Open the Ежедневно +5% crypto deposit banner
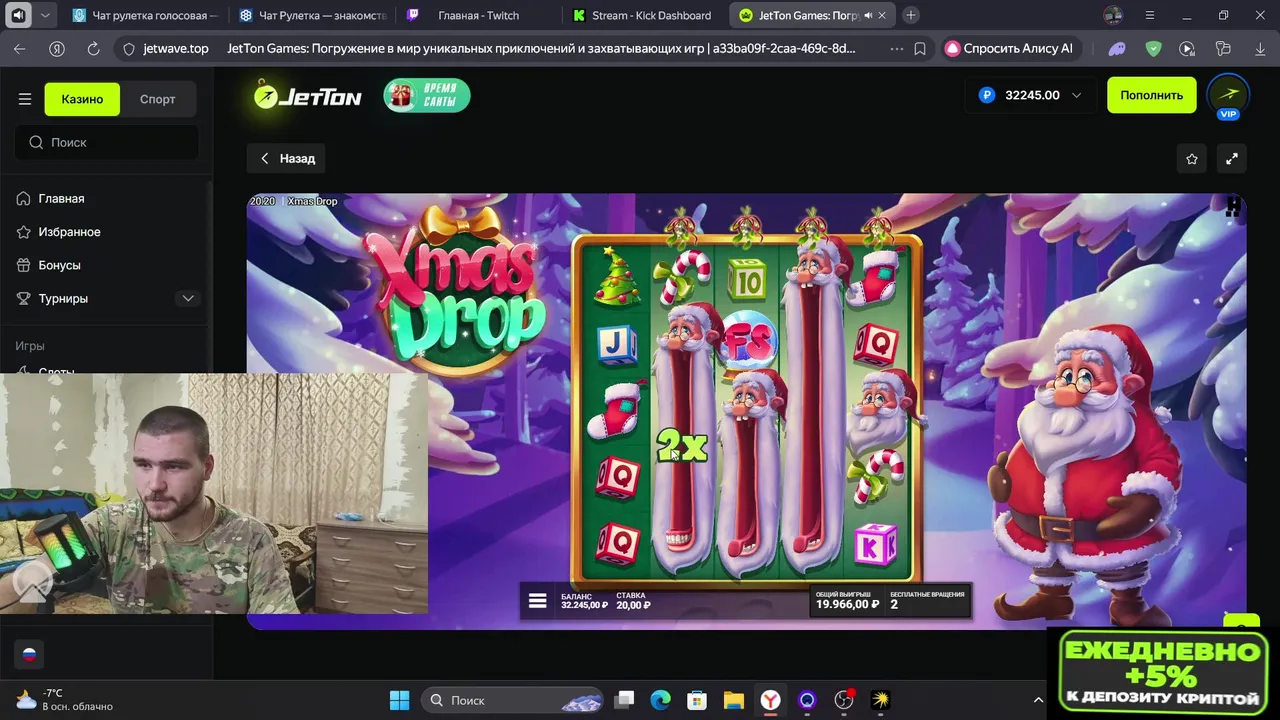The height and width of the screenshot is (720, 1280). 1162,672
